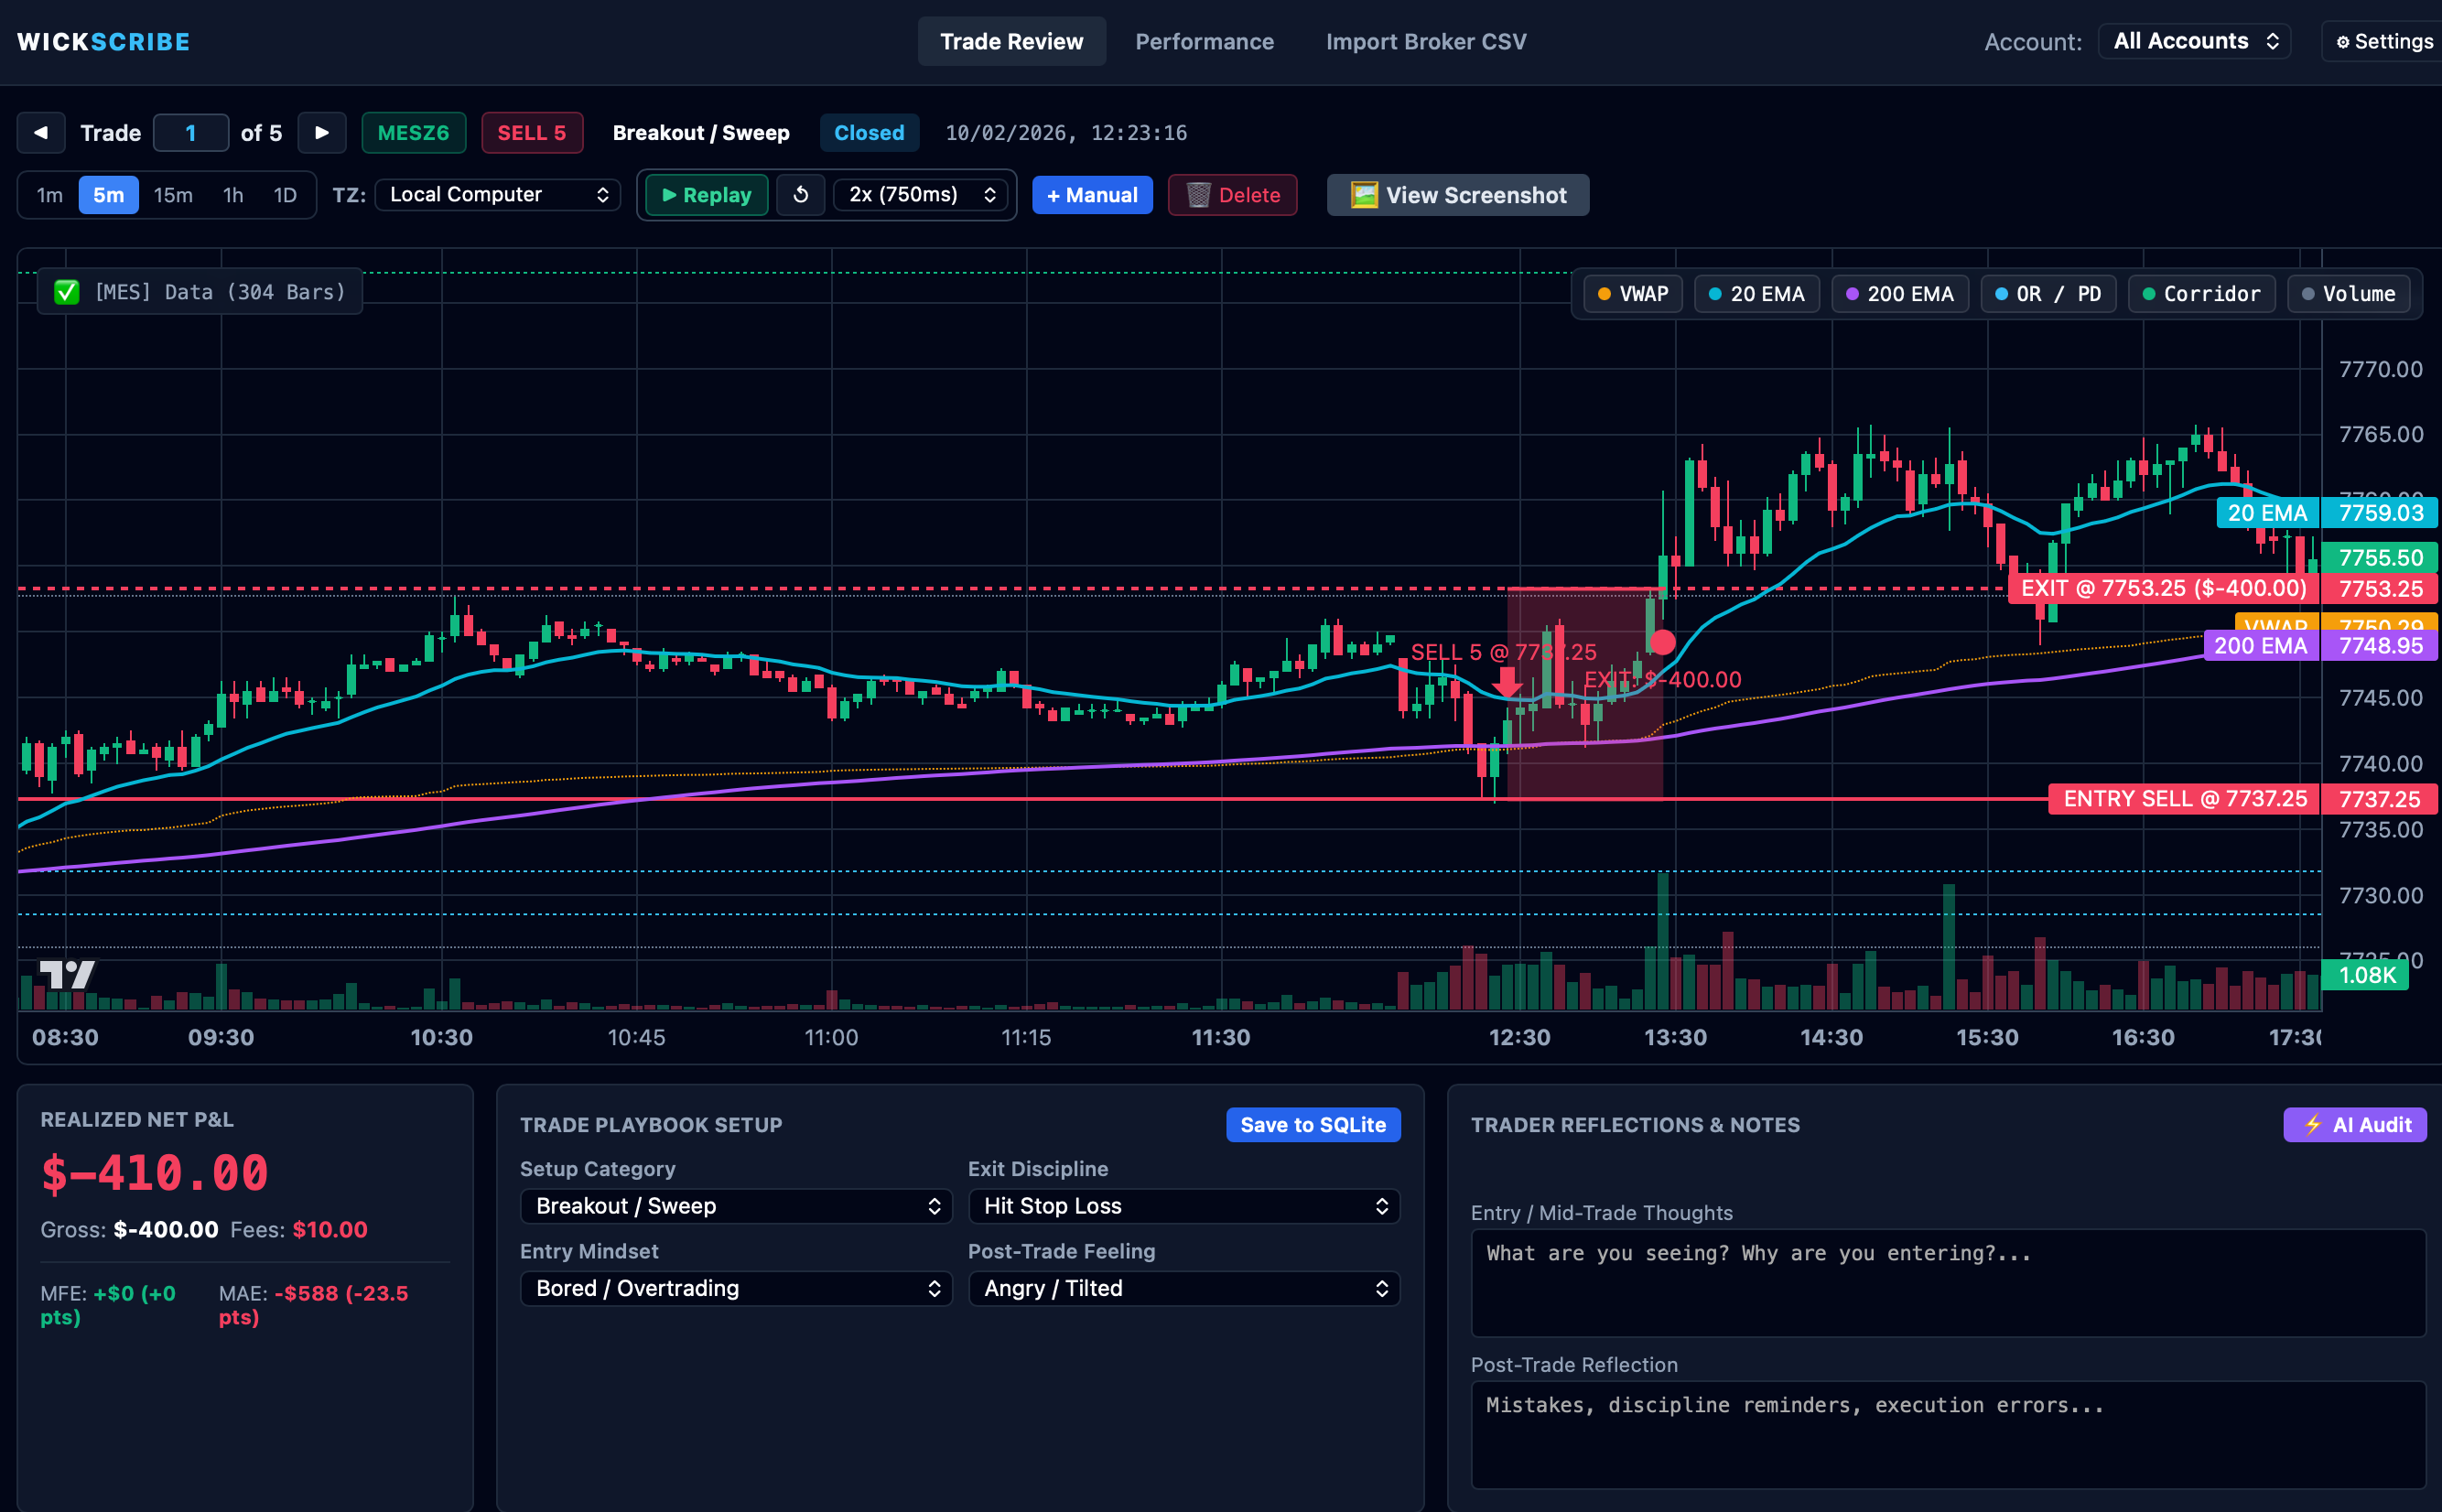The height and width of the screenshot is (1512, 2442).
Task: Open the All Accounts dropdown
Action: tap(2194, 41)
